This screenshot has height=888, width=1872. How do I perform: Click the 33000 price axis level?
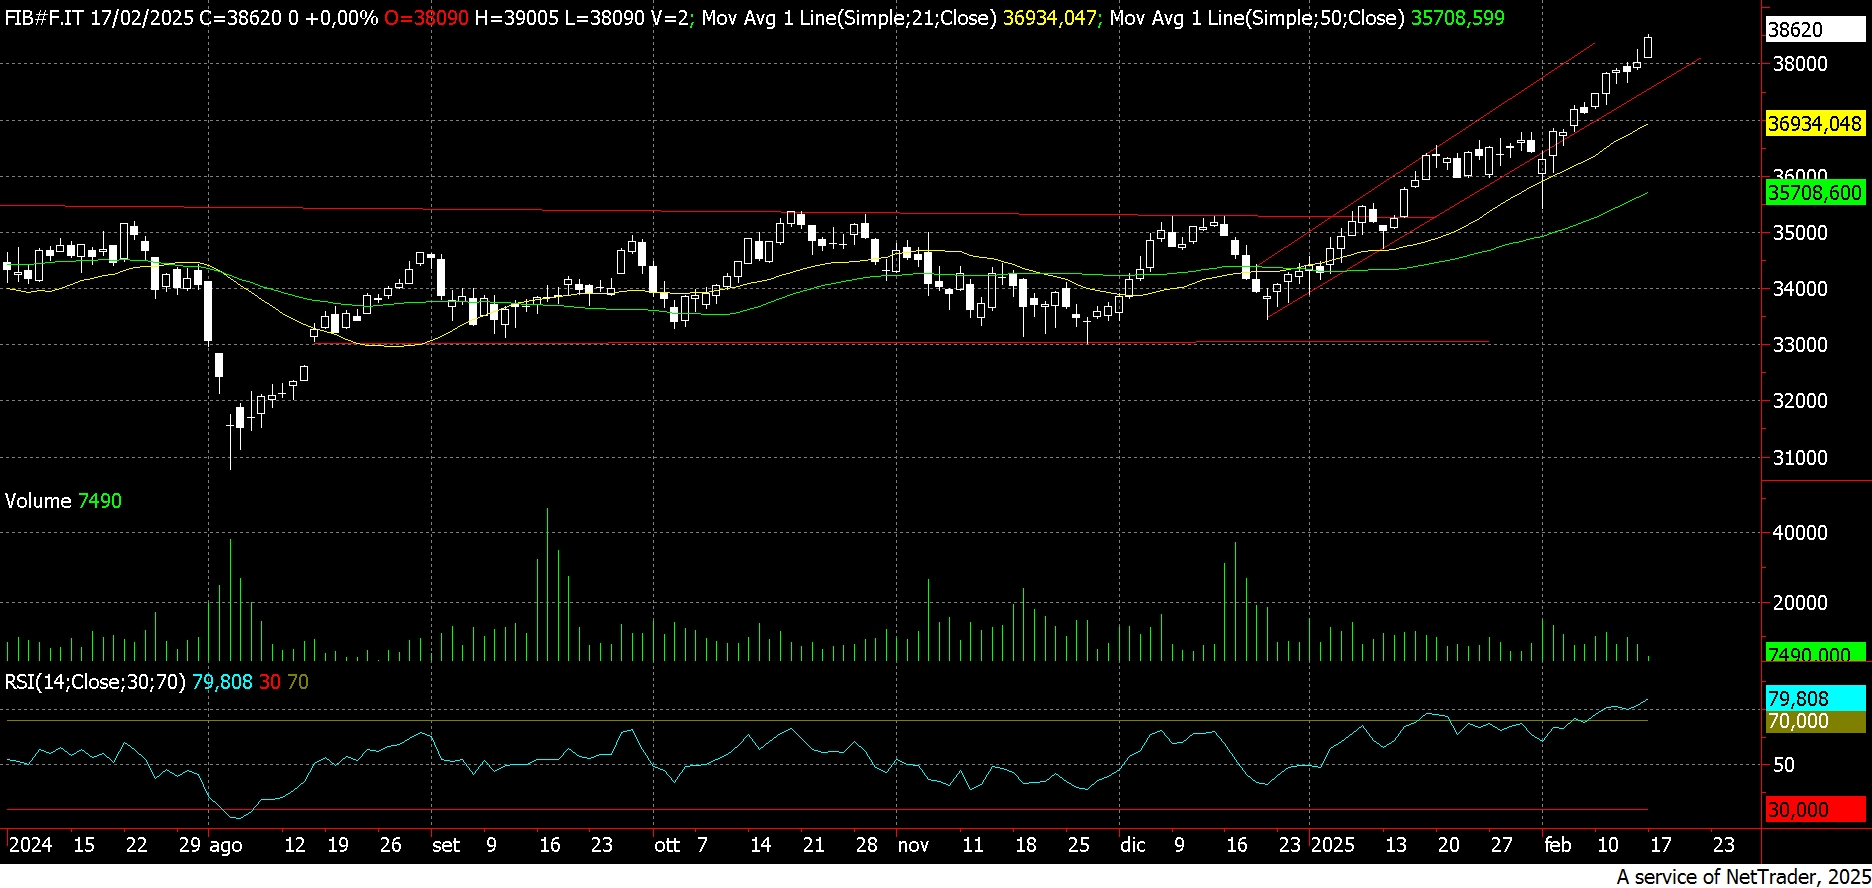click(1800, 345)
